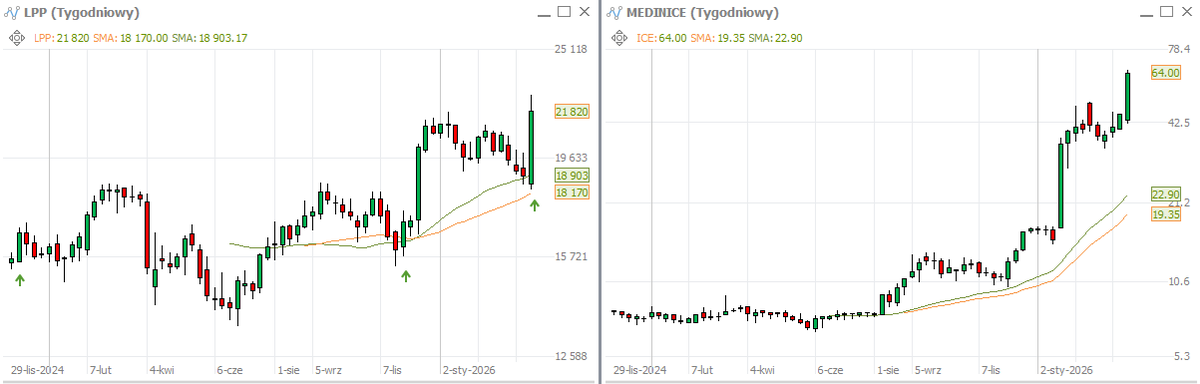Click the 25 118 price axis label

click(570, 49)
